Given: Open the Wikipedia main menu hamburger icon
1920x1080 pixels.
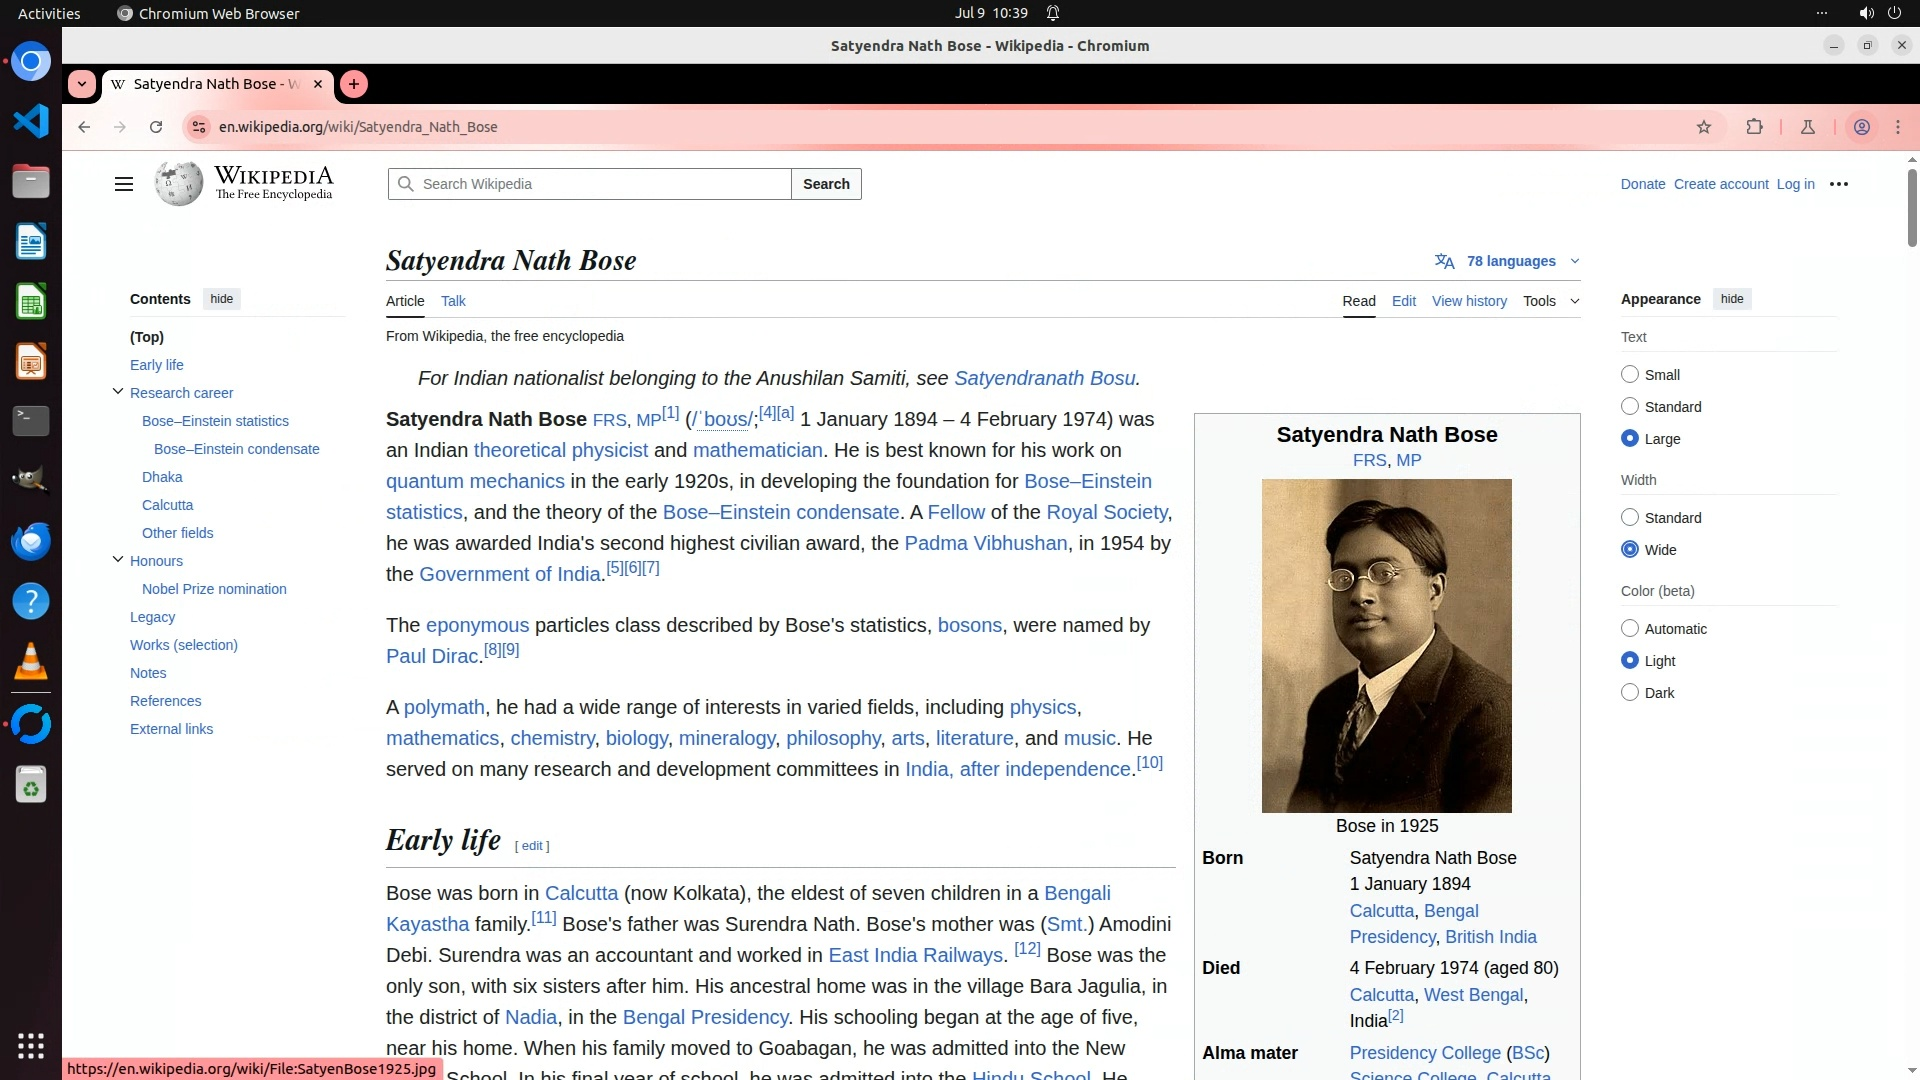Looking at the screenshot, I should (x=124, y=184).
